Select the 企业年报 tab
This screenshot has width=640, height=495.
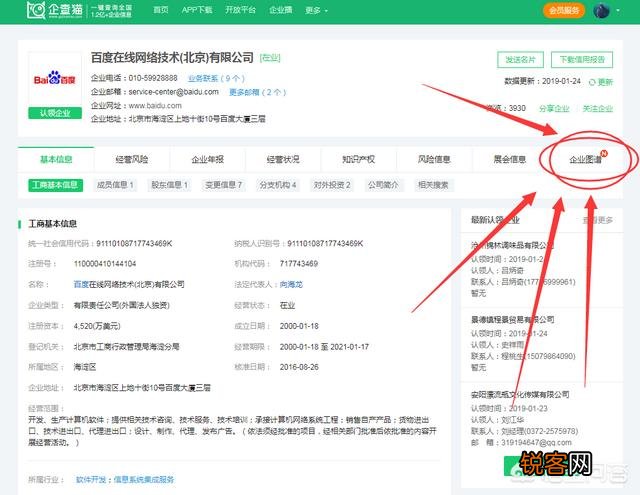click(207, 159)
